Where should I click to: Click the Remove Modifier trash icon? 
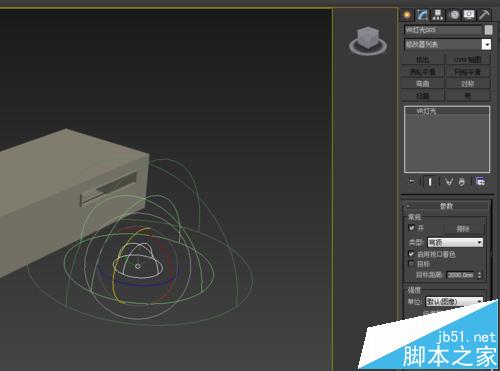coord(462,182)
